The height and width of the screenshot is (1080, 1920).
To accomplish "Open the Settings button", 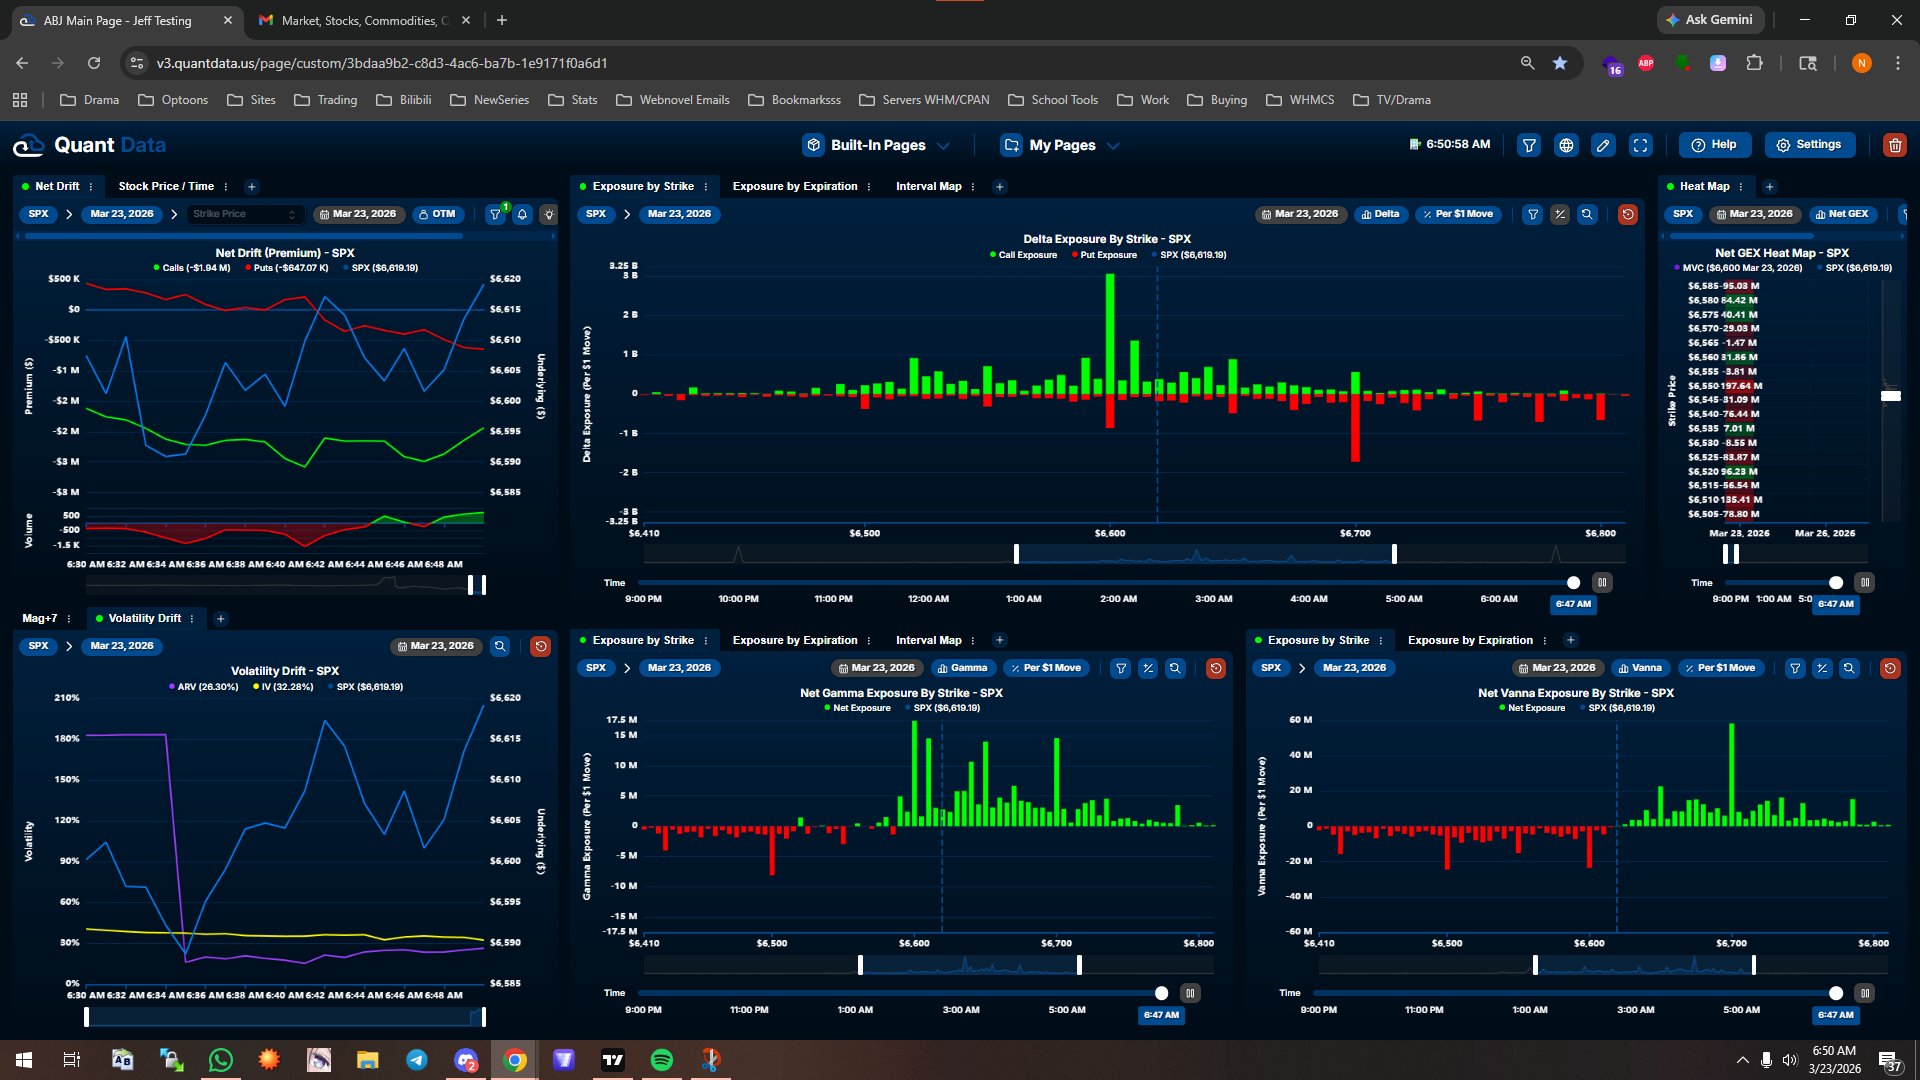I will (1809, 145).
